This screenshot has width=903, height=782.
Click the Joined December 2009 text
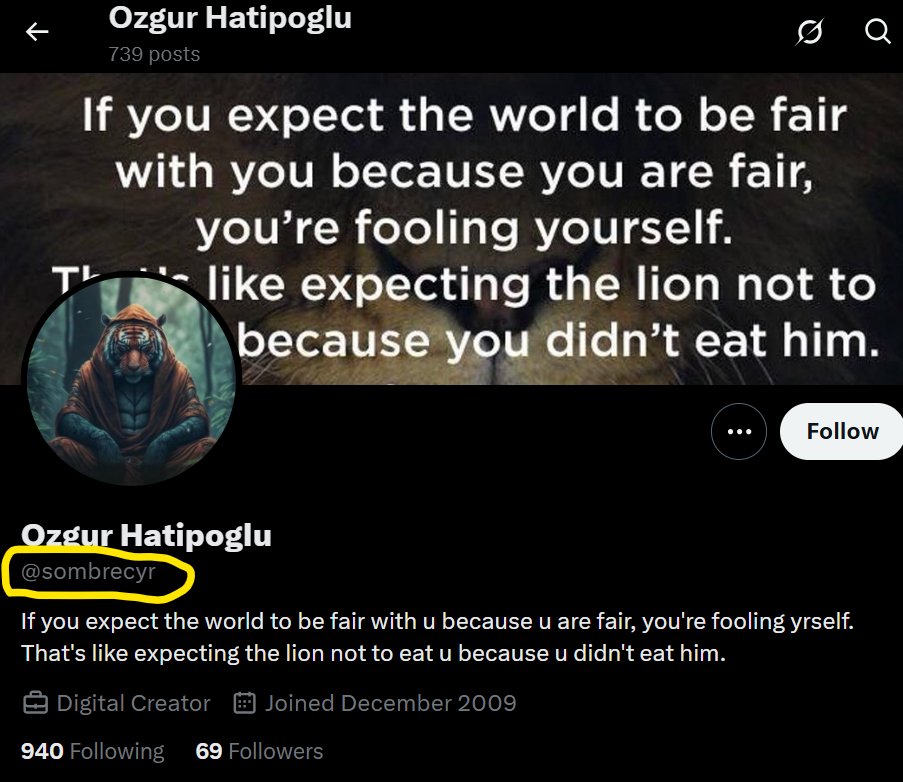[390, 703]
